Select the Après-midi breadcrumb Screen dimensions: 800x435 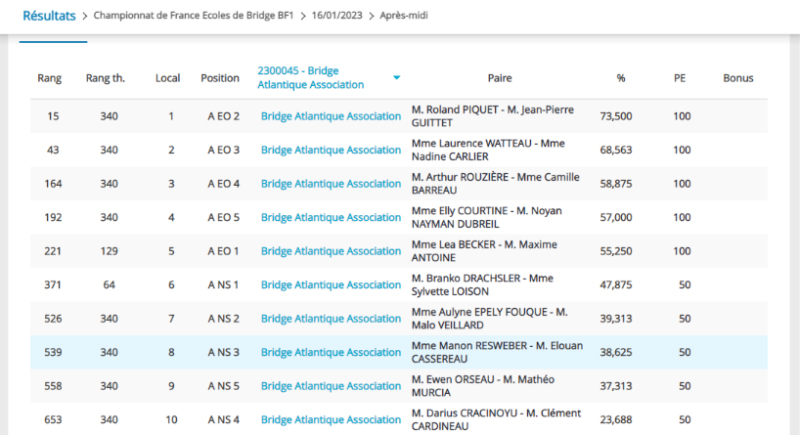tap(404, 16)
